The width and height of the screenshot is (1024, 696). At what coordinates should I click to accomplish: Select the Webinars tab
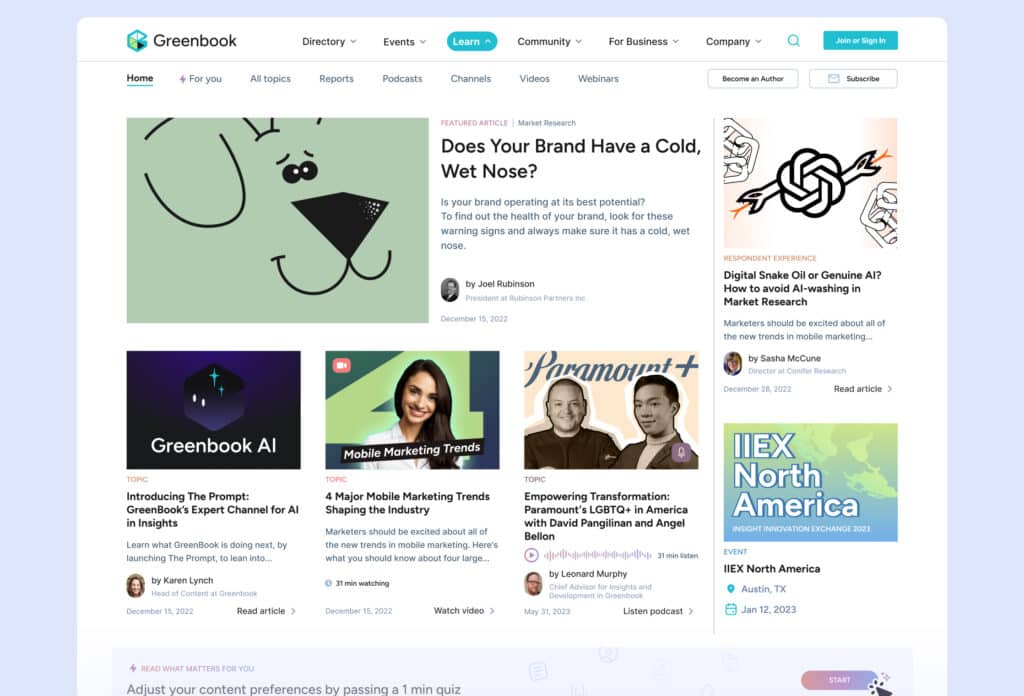pos(598,79)
